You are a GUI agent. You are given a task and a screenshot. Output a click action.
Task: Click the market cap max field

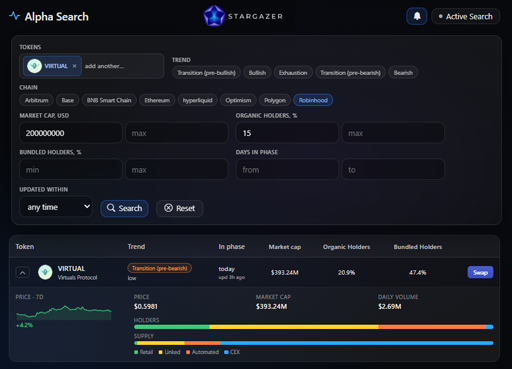177,133
